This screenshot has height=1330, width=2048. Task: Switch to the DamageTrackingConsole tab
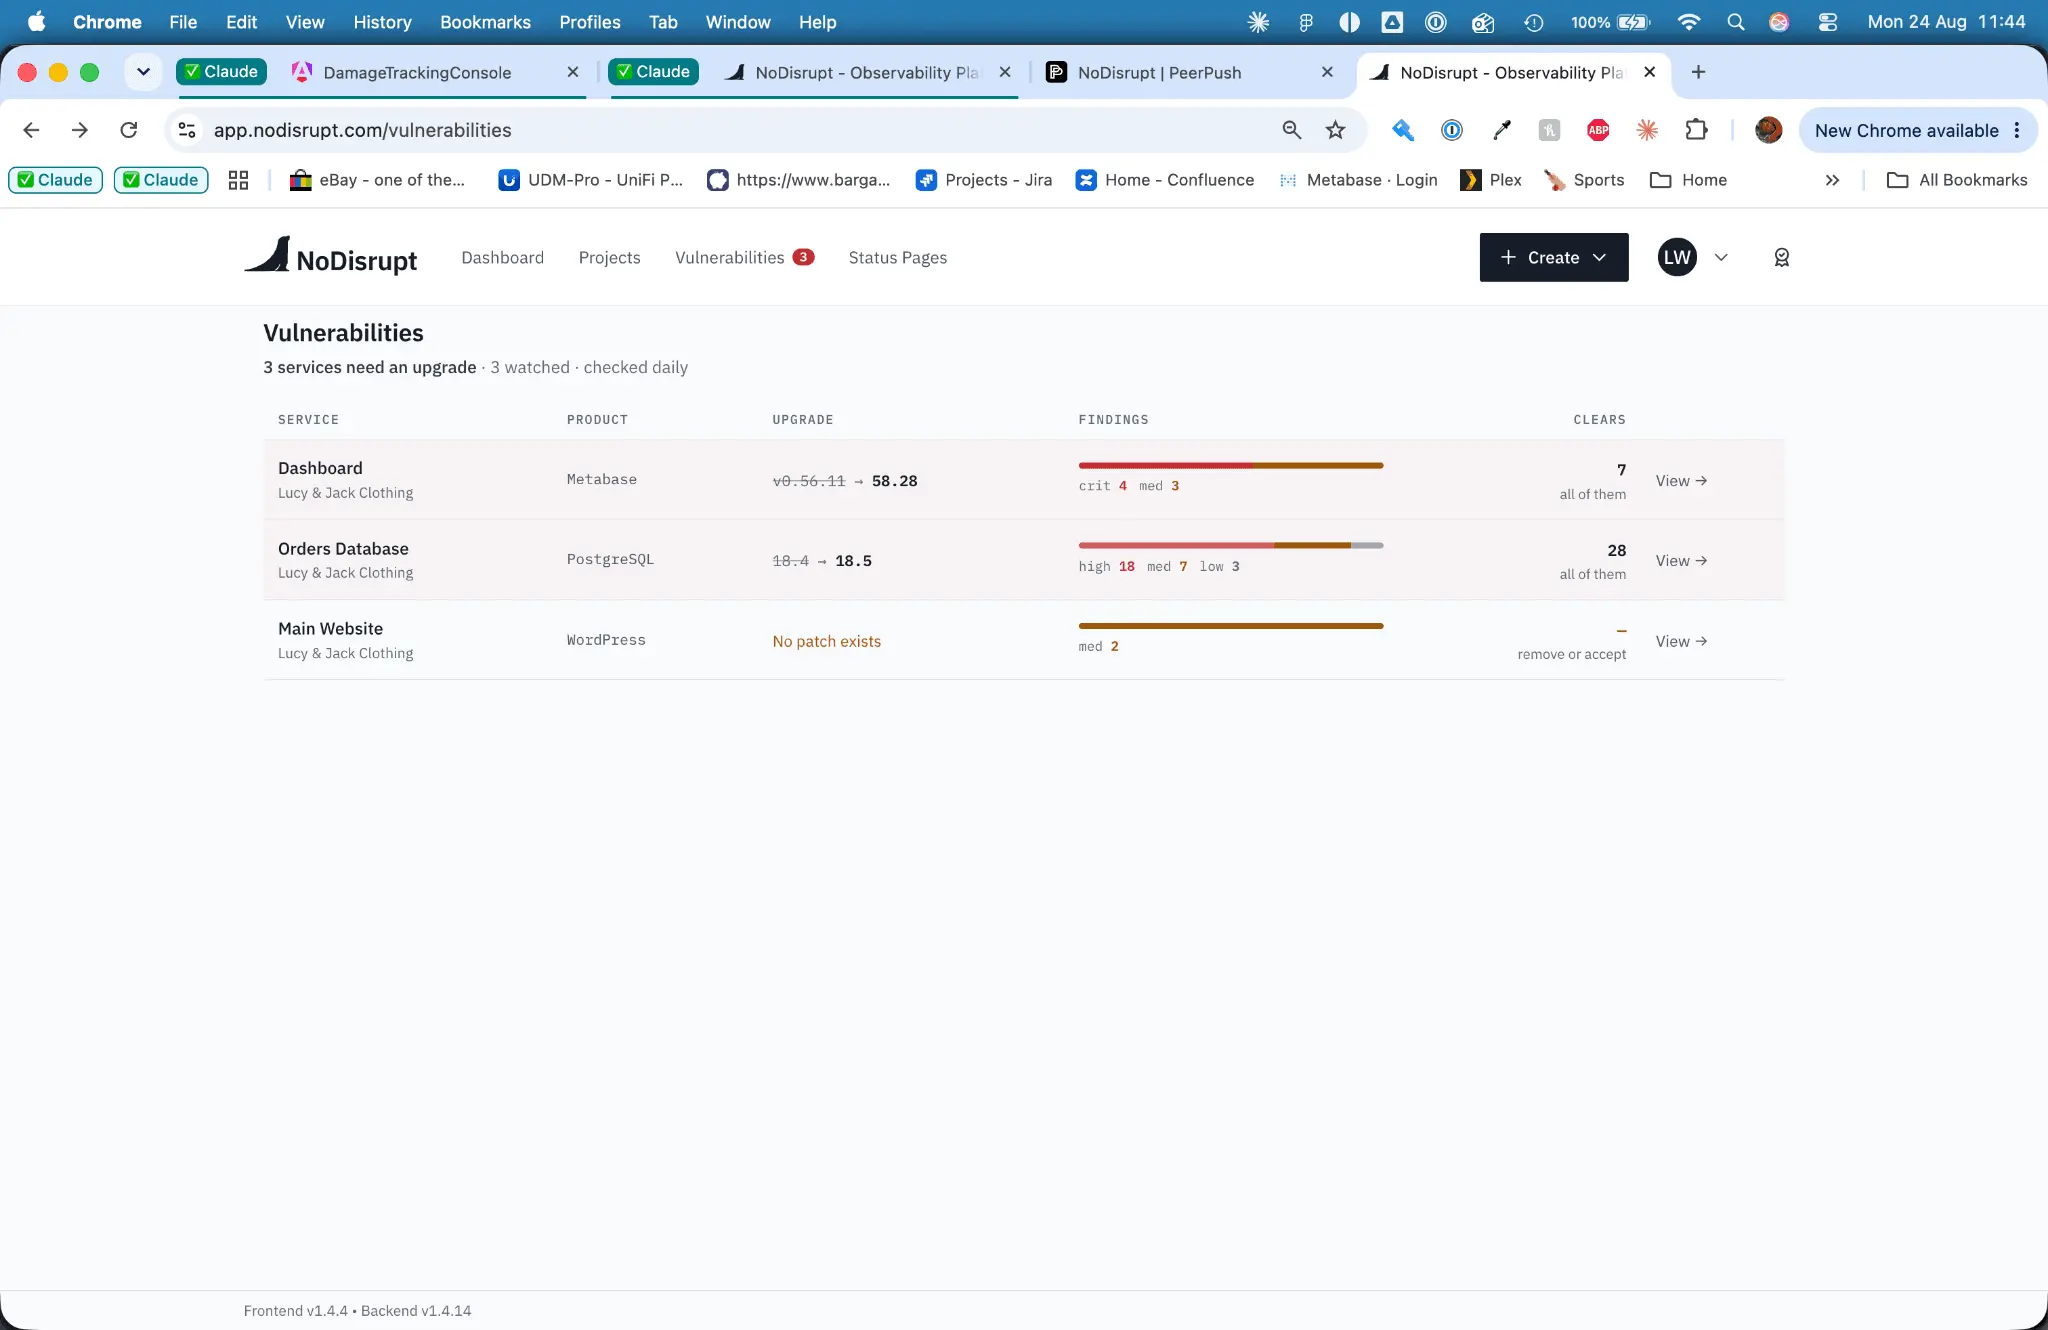point(417,73)
